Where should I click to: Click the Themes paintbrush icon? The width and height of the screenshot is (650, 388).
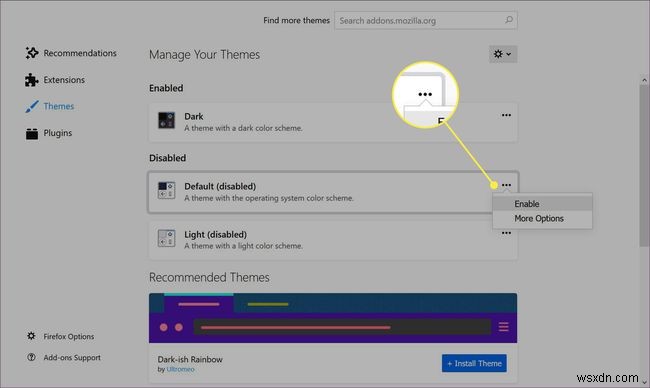[x=32, y=107]
